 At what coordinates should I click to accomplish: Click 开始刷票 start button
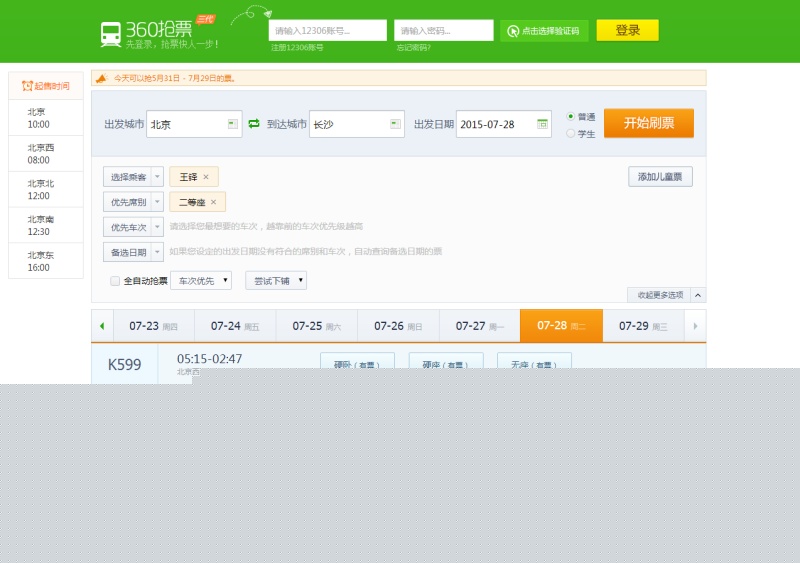tap(648, 123)
